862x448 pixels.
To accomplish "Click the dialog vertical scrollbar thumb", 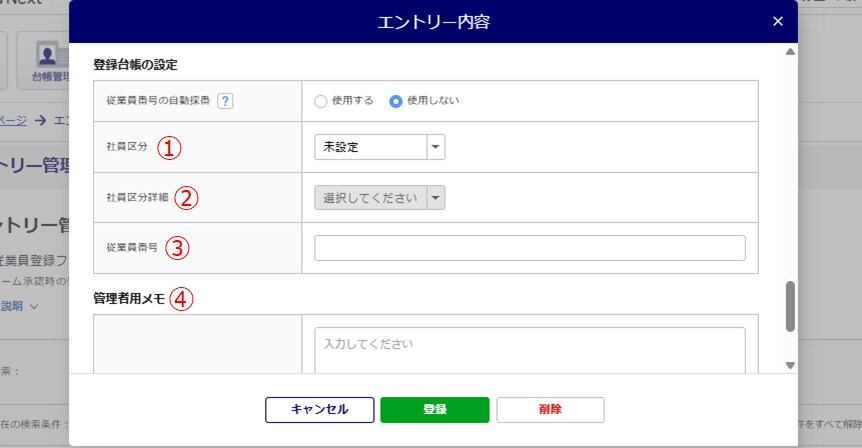I will [x=790, y=307].
